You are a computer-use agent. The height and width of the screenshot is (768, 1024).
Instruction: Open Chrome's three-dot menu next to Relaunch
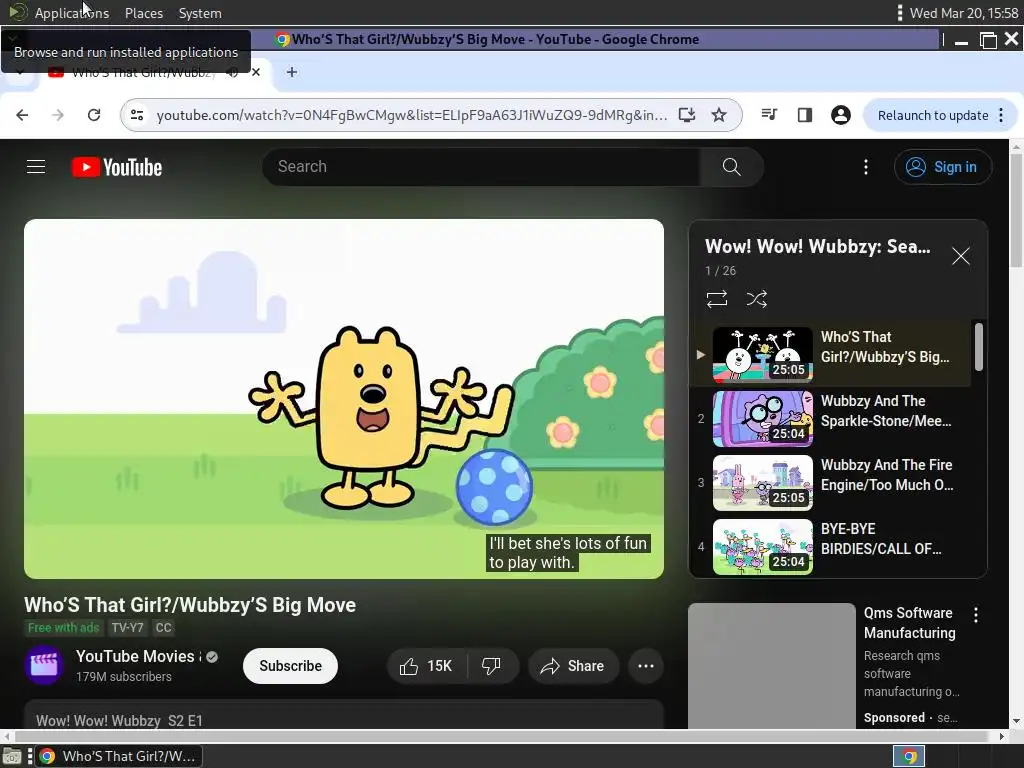point(1001,115)
